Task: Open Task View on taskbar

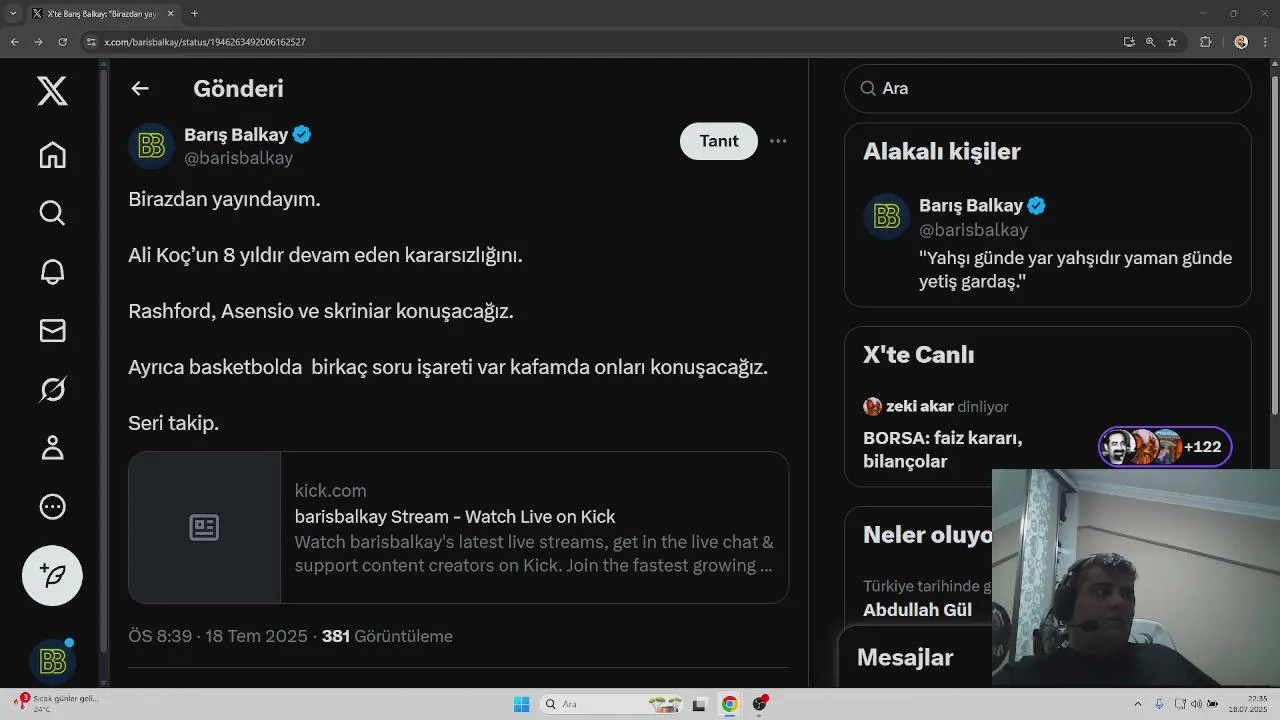Action: click(x=700, y=704)
